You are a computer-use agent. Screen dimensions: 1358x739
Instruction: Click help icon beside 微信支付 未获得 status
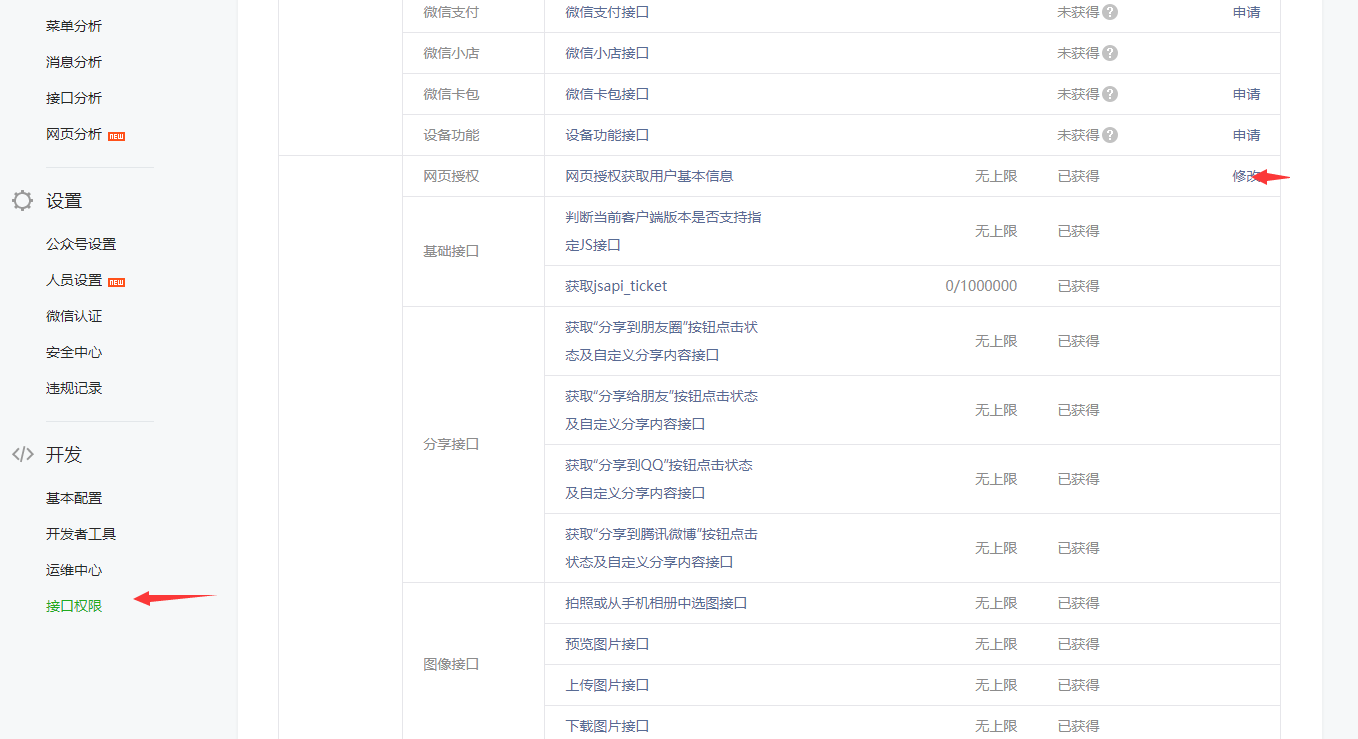point(1110,13)
